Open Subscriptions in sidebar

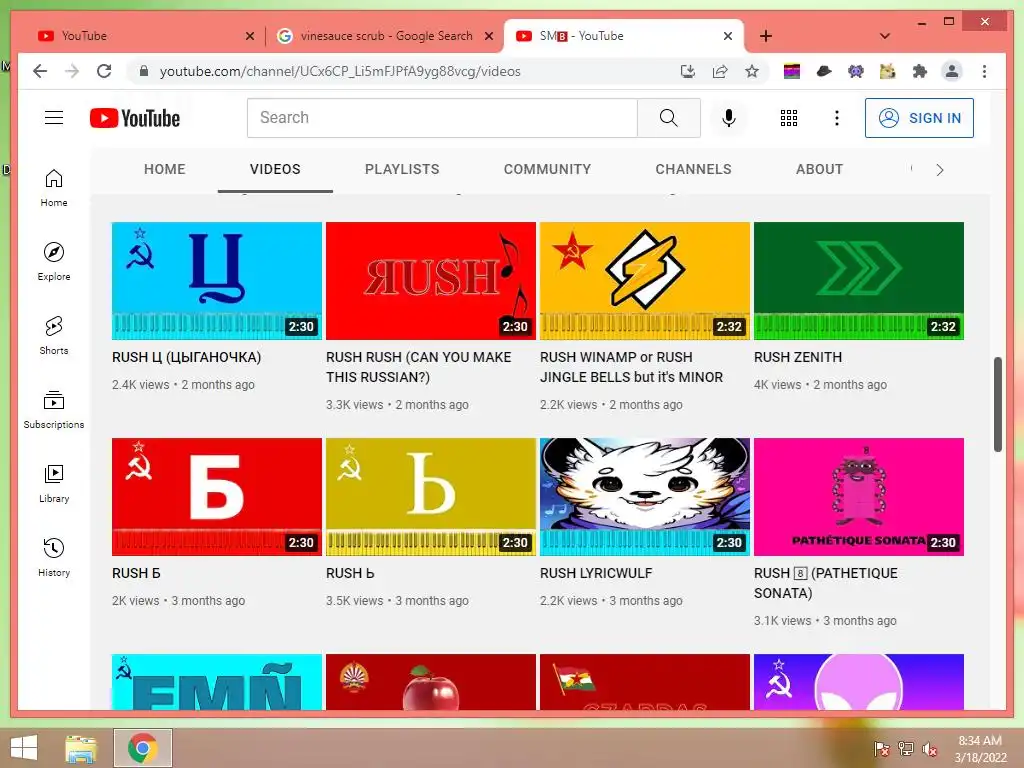pos(54,409)
